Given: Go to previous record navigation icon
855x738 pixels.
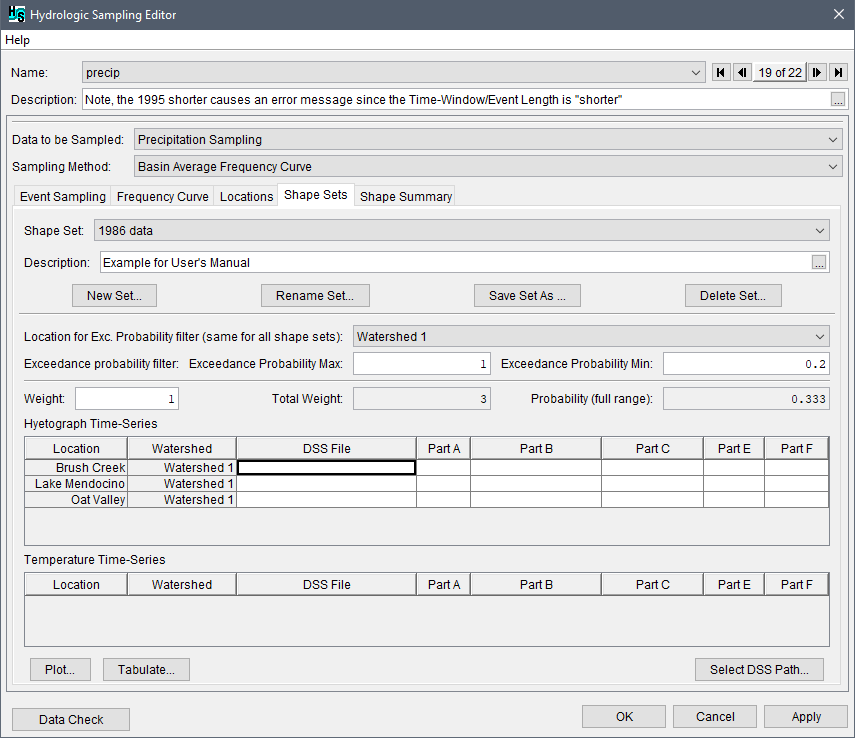Looking at the screenshot, I should pyautogui.click(x=742, y=73).
